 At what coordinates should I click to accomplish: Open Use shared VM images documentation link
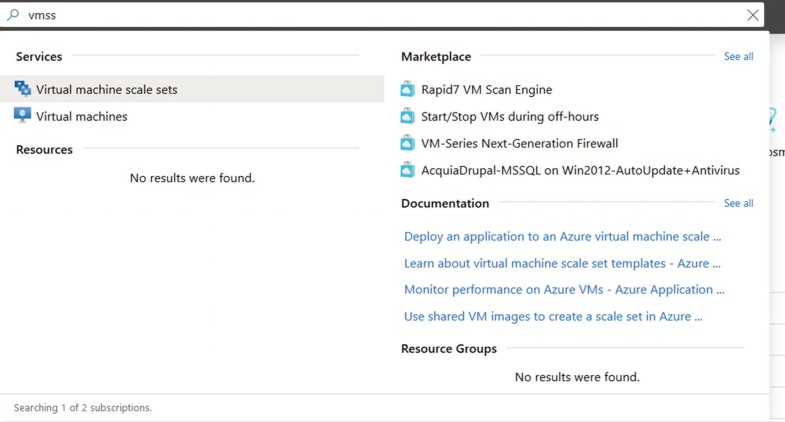[x=553, y=317]
